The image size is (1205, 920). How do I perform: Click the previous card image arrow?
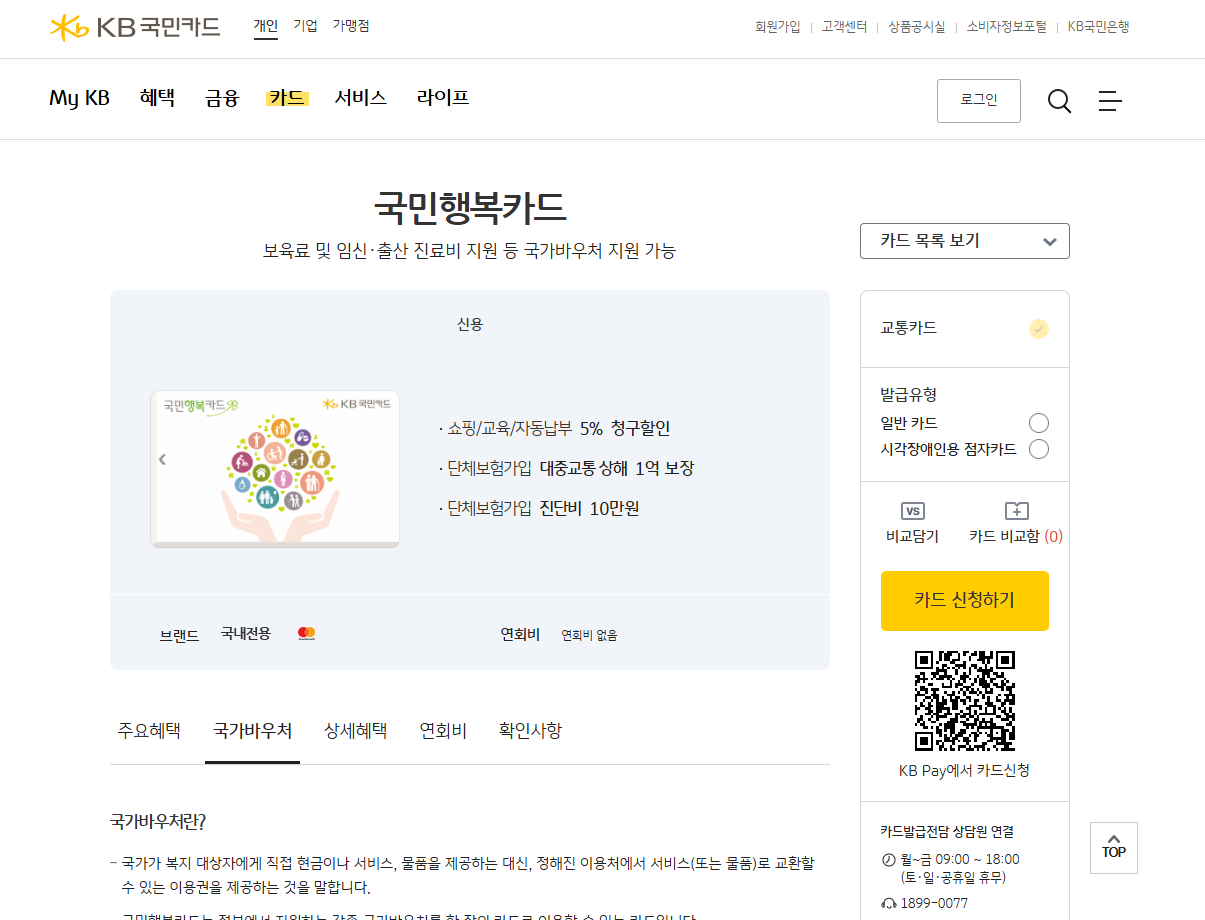[x=162, y=460]
